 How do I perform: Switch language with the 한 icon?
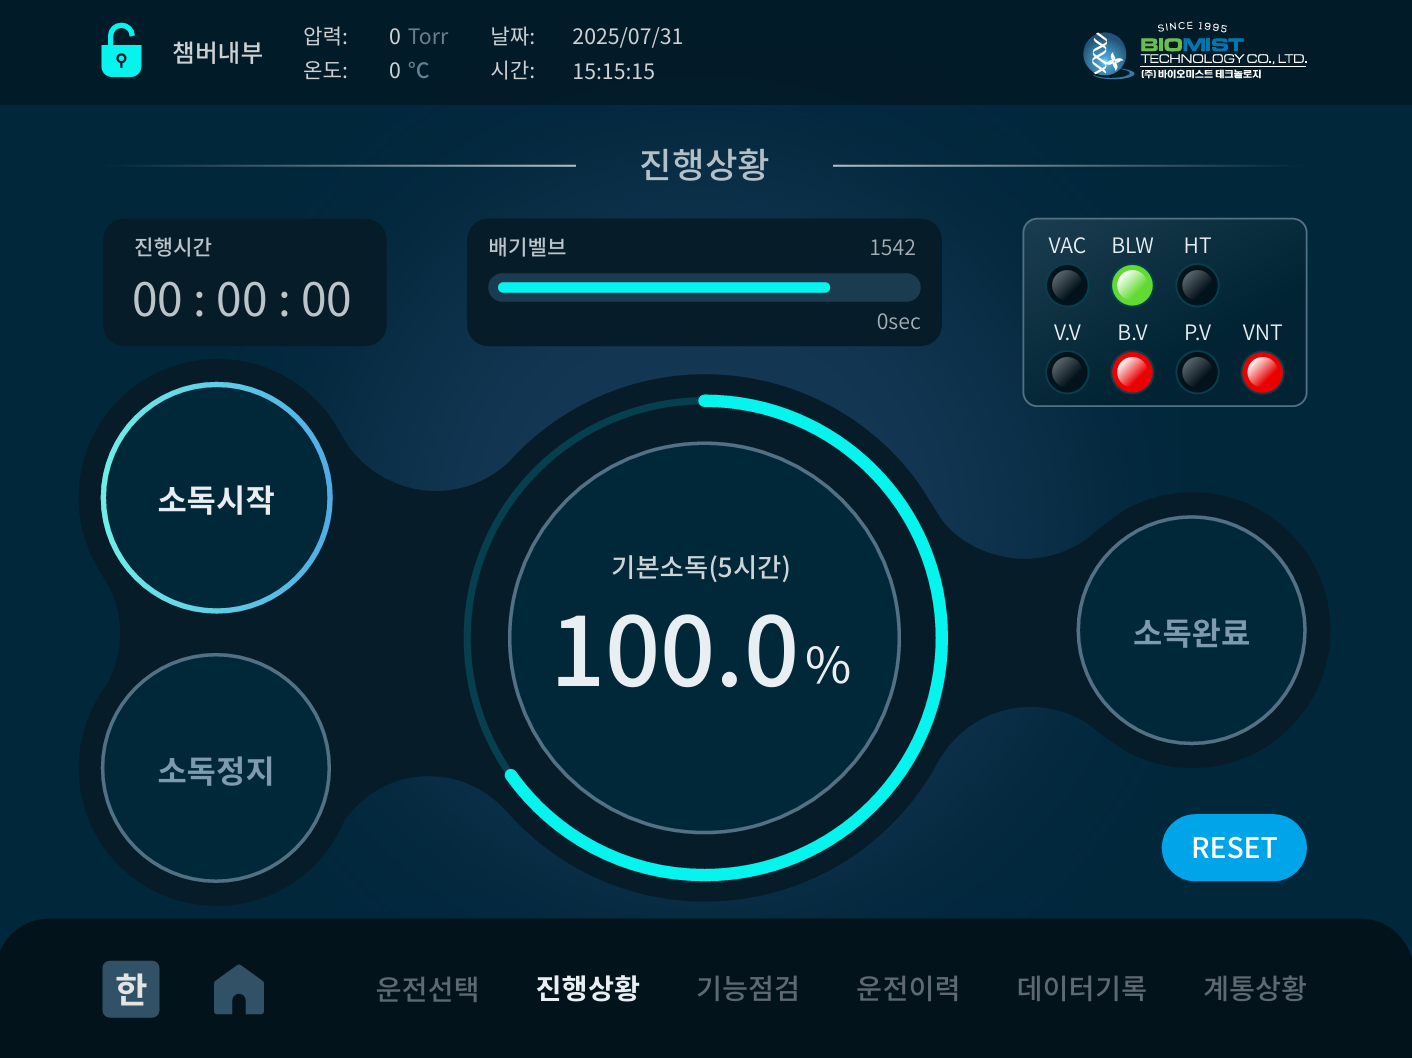[131, 989]
